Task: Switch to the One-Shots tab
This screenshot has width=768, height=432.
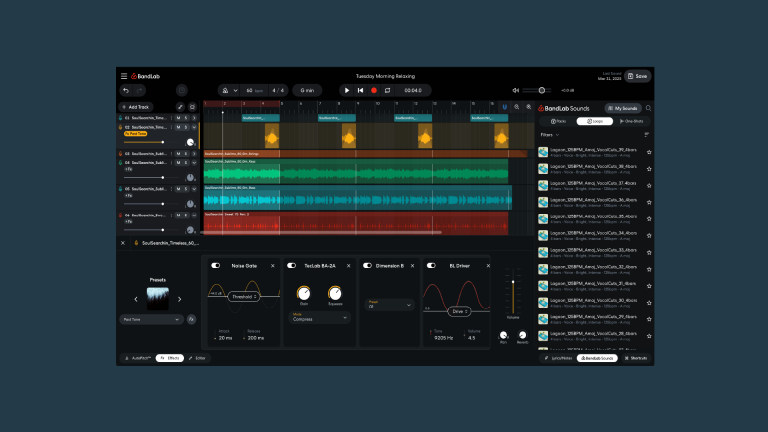Action: click(631, 121)
